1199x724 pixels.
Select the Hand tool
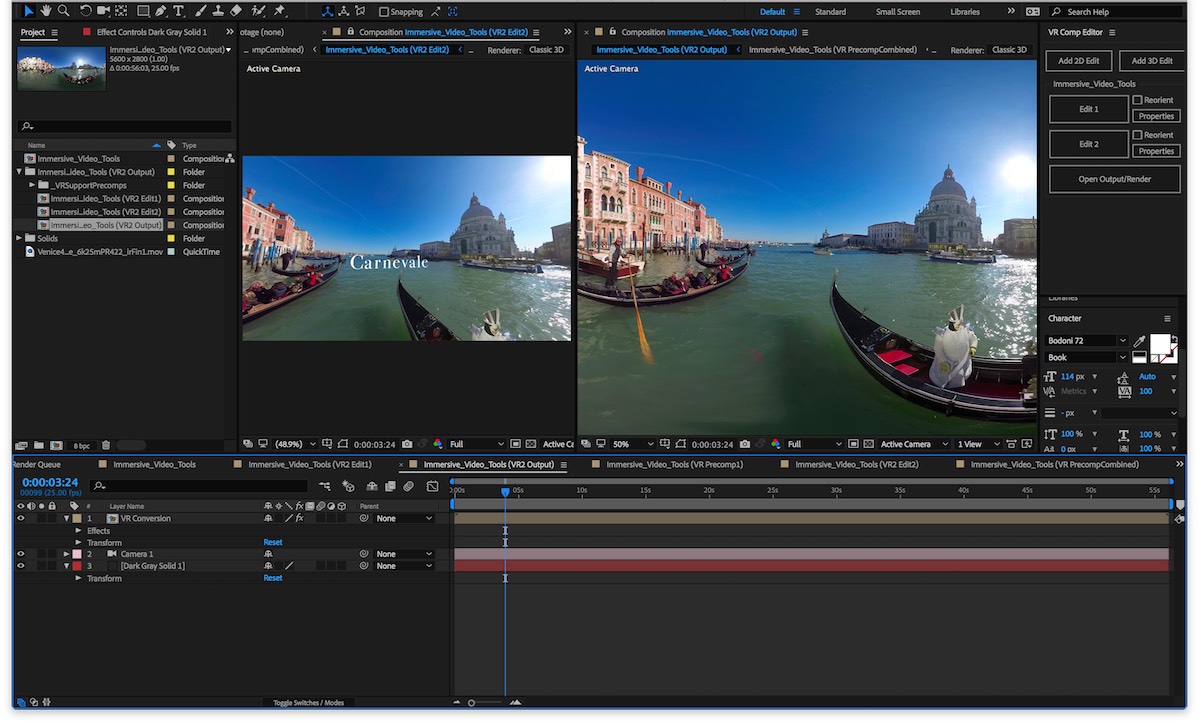pos(46,11)
